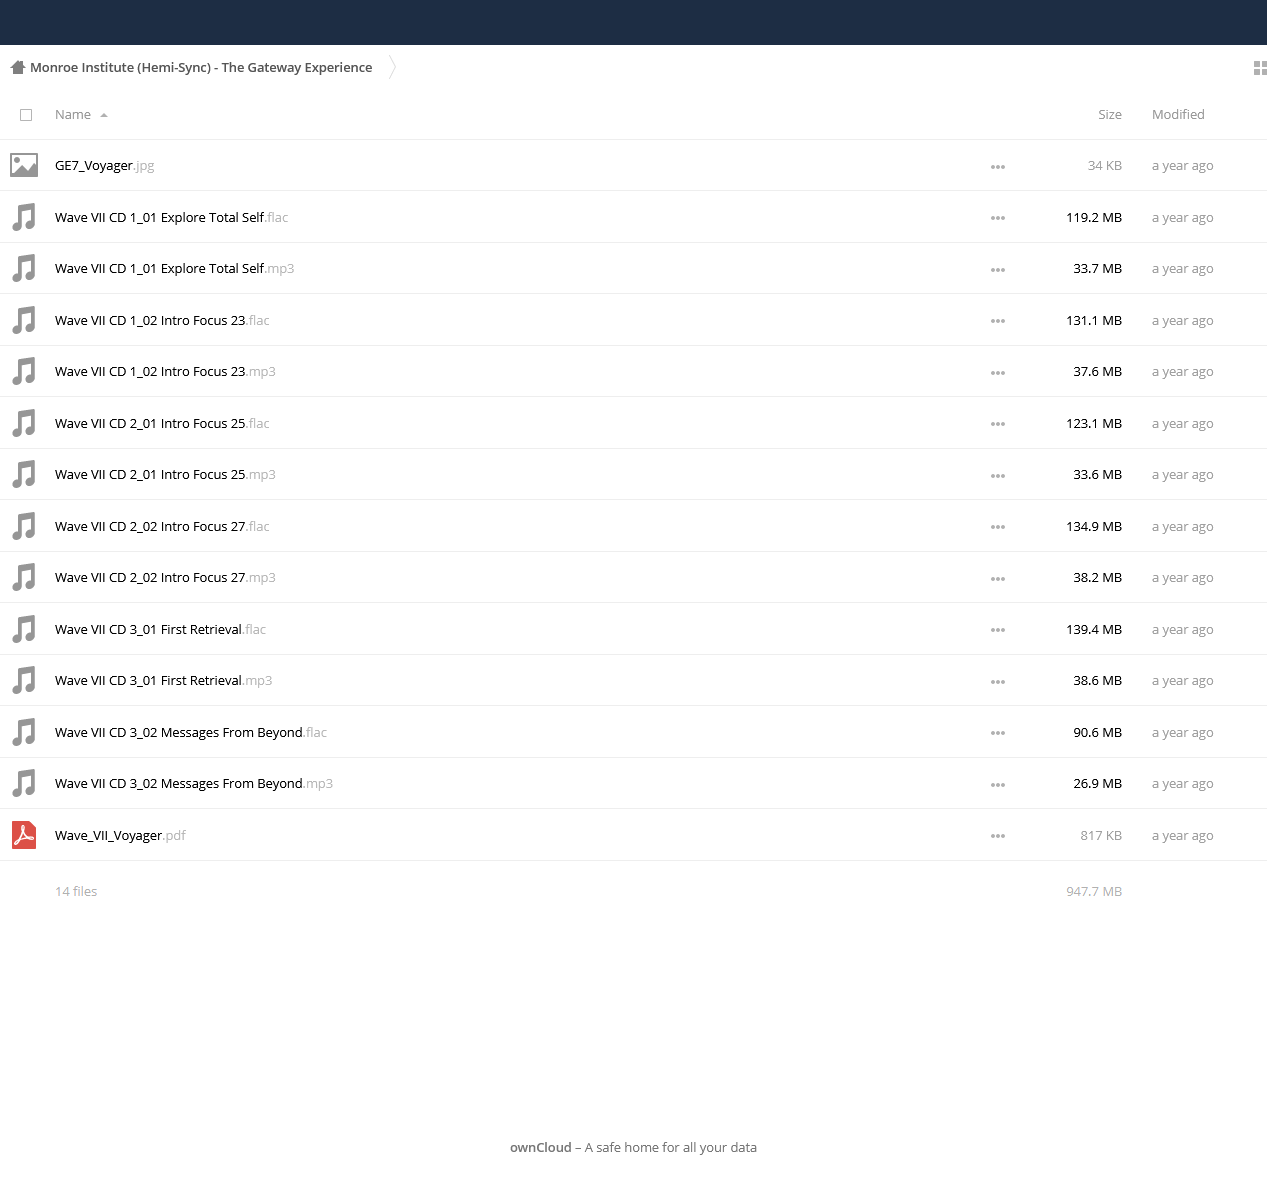Image resolution: width=1267 pixels, height=1177 pixels.
Task: Open Wave VII CD 3_02 Messages From Beyond.flac
Action: coord(191,732)
